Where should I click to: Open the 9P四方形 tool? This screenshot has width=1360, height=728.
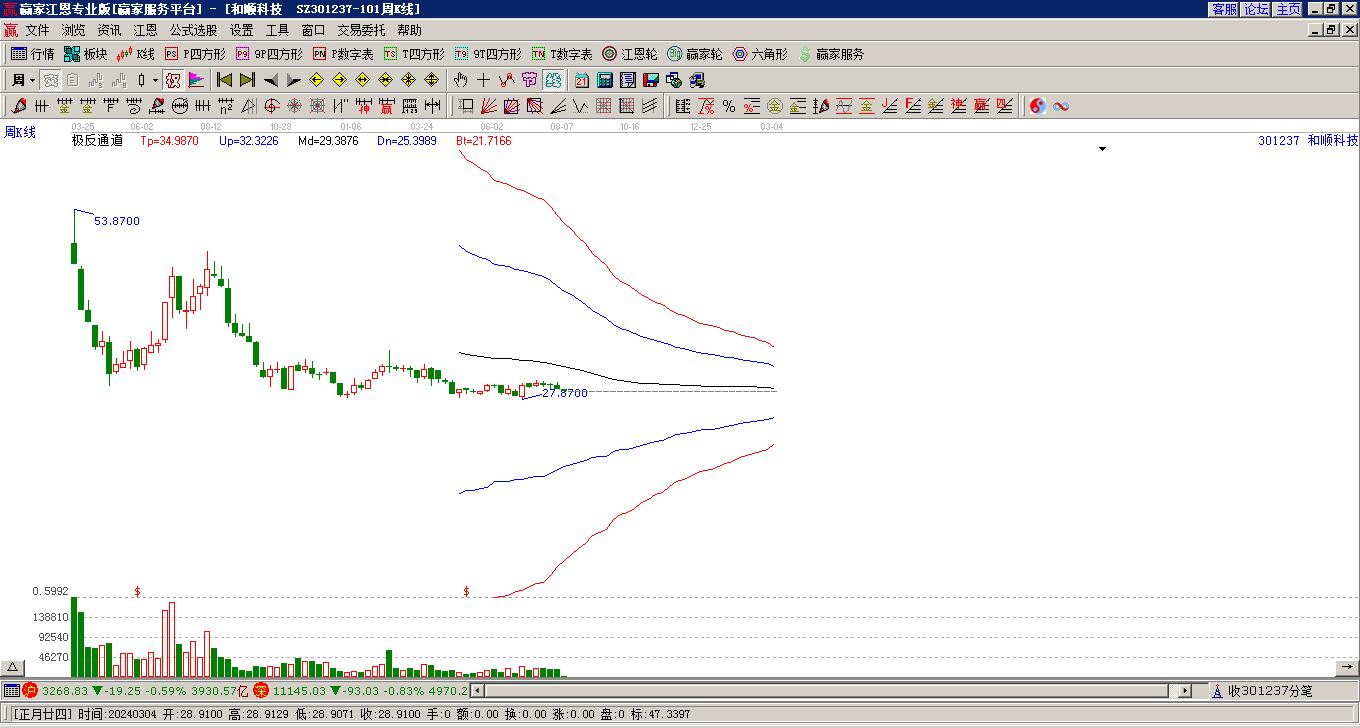[270, 54]
